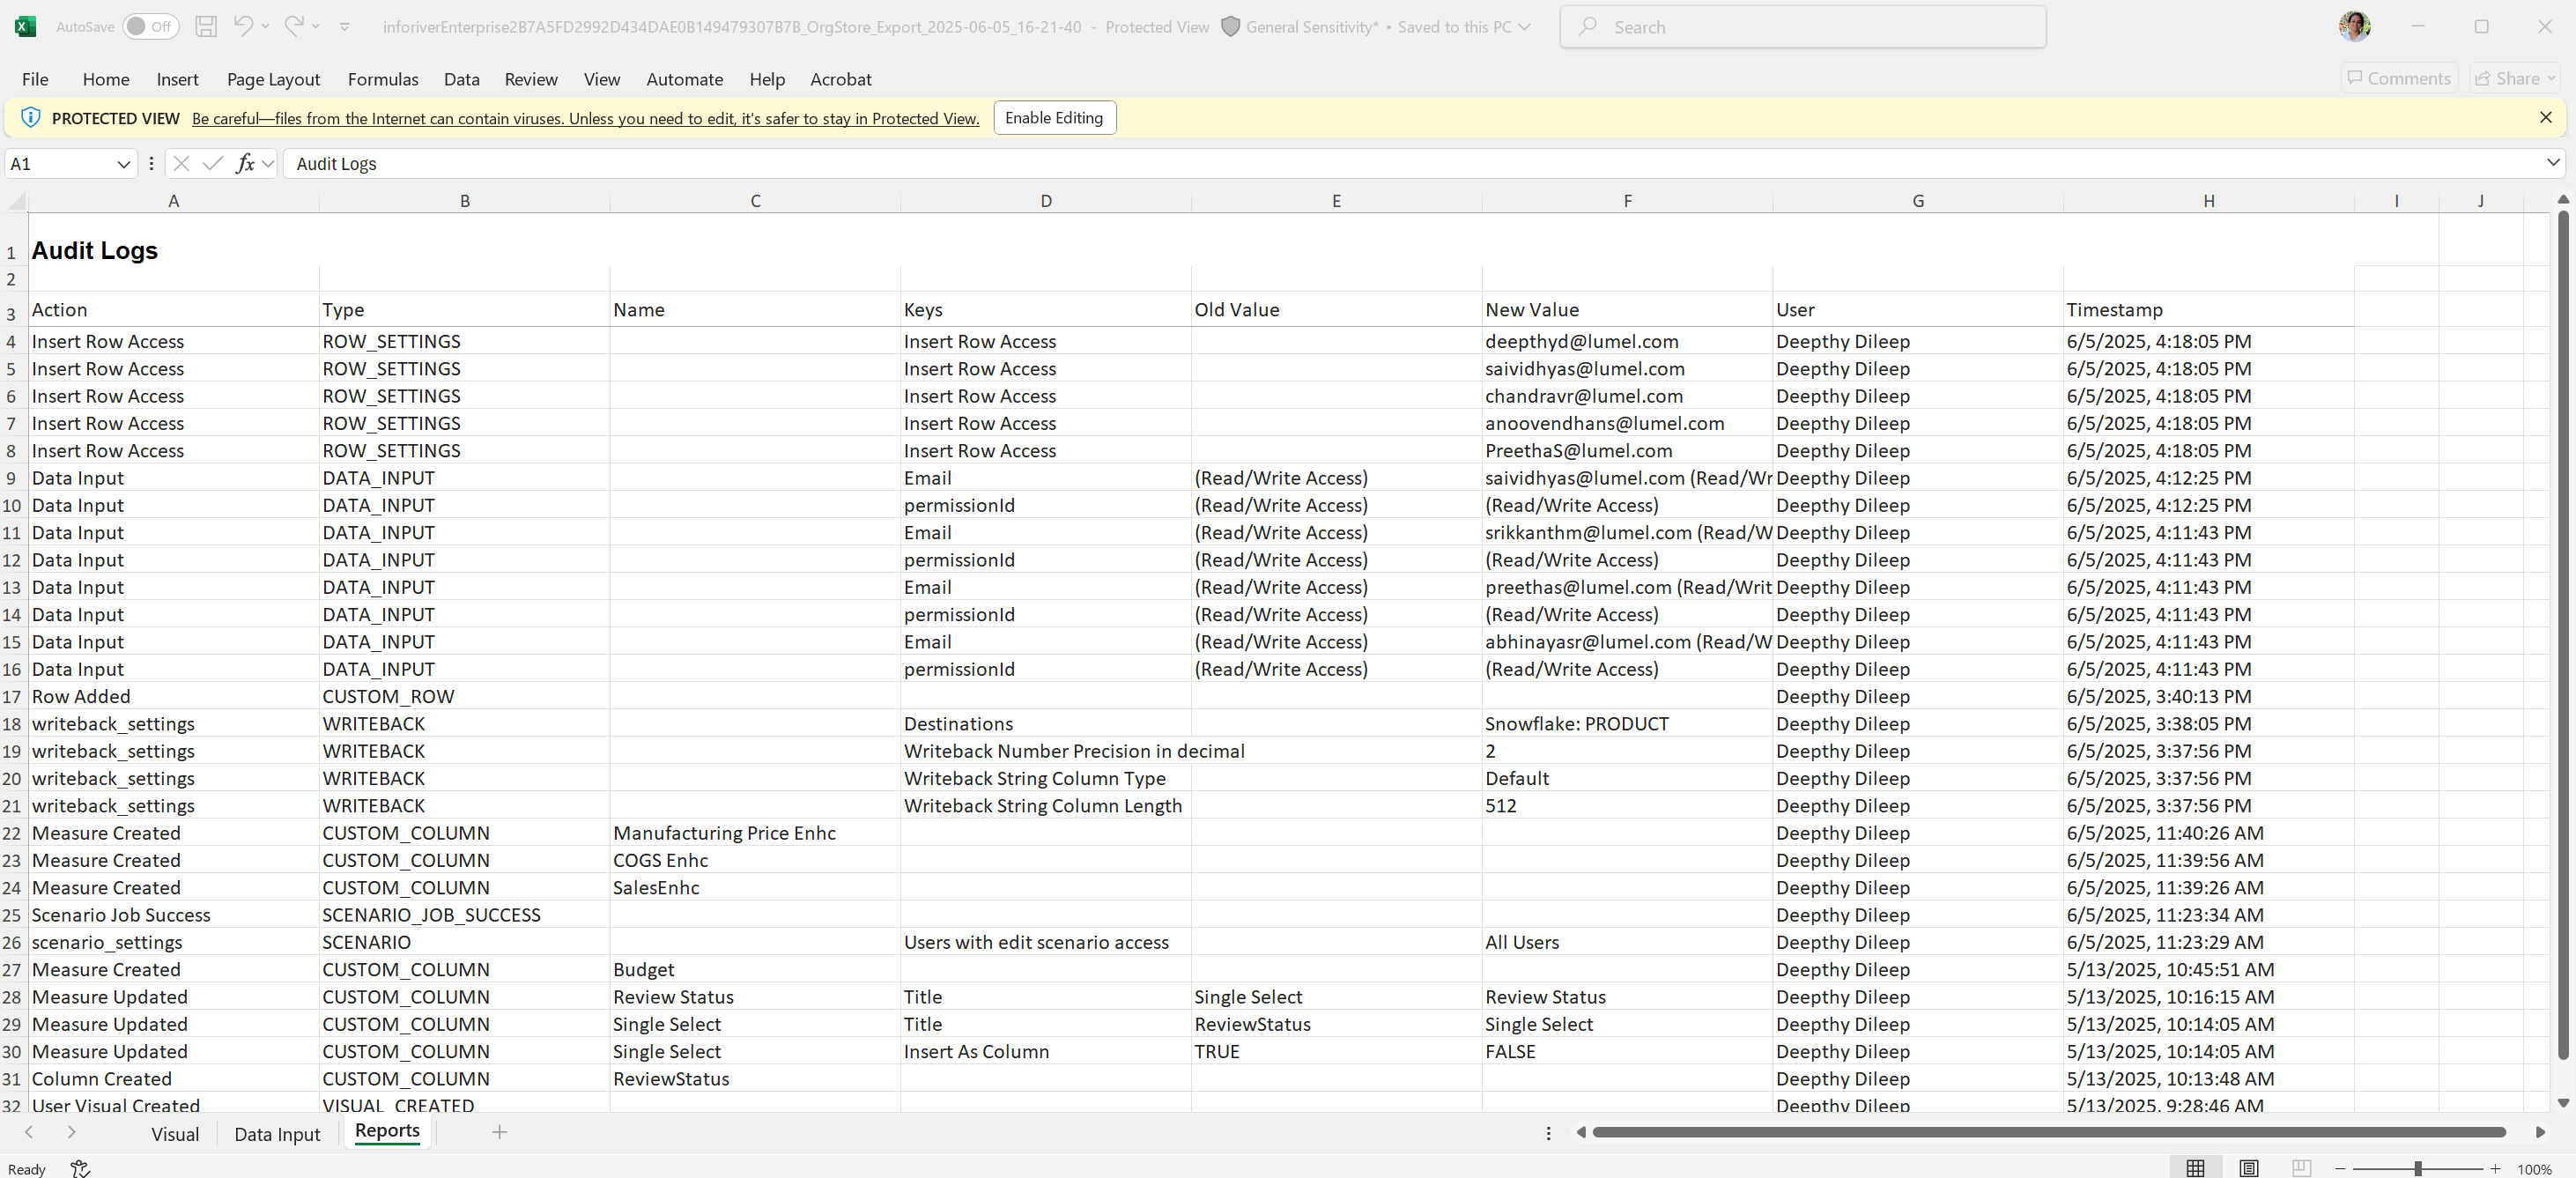Add a new sheet with plus icon
Screen dimensions: 2576x1178
pos(500,1132)
